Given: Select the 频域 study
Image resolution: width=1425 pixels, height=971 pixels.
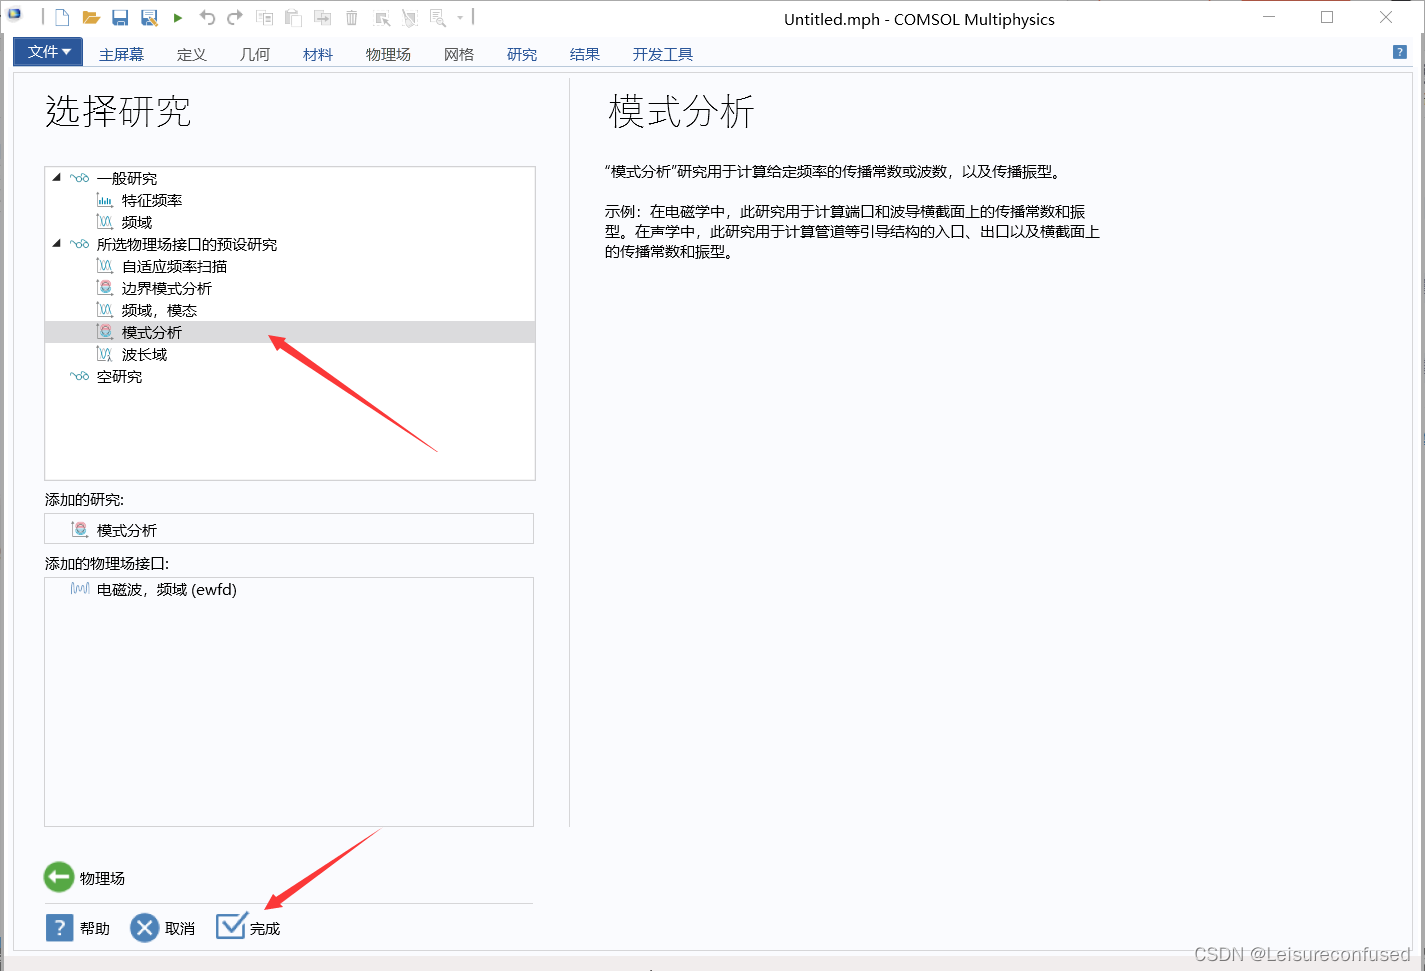Looking at the screenshot, I should [137, 222].
